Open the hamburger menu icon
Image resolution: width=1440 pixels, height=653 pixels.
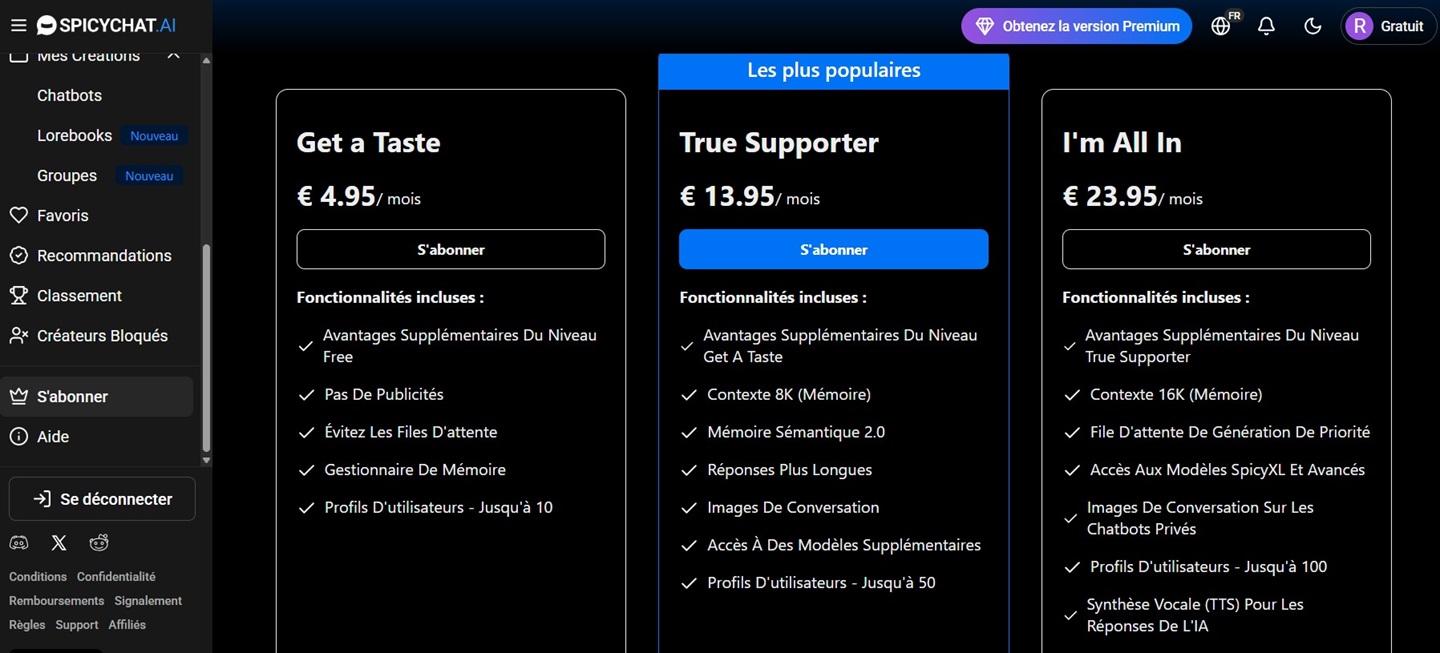click(x=18, y=25)
